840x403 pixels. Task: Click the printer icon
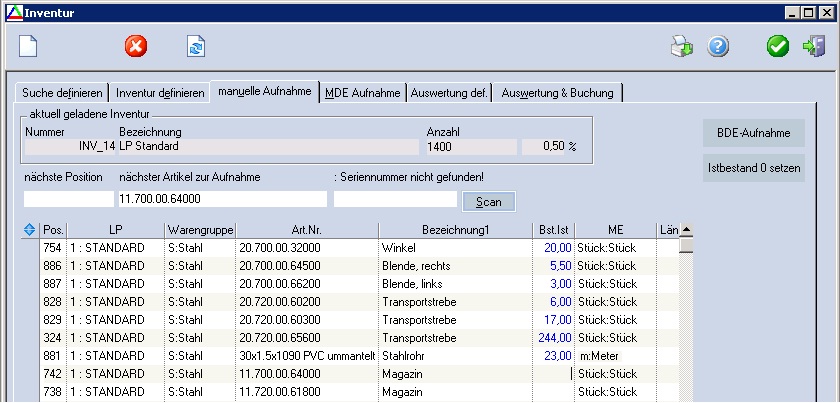(x=681, y=46)
